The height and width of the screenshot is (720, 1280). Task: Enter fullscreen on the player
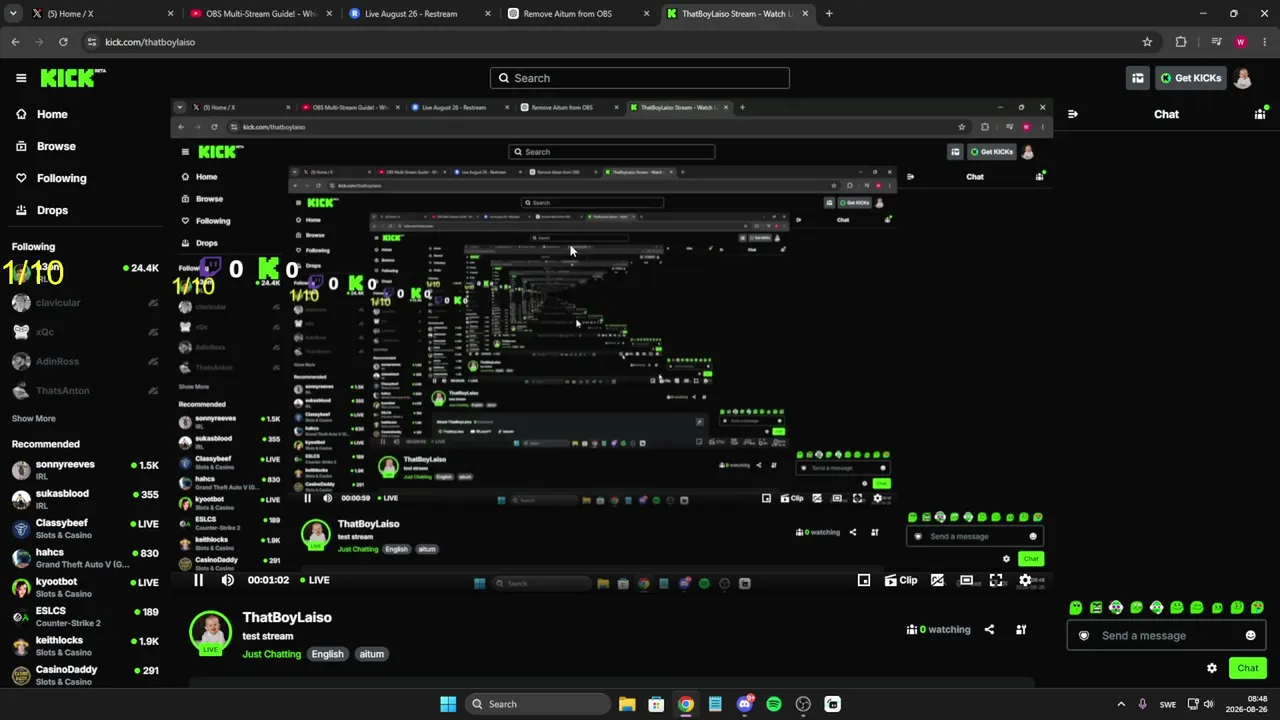click(x=996, y=580)
